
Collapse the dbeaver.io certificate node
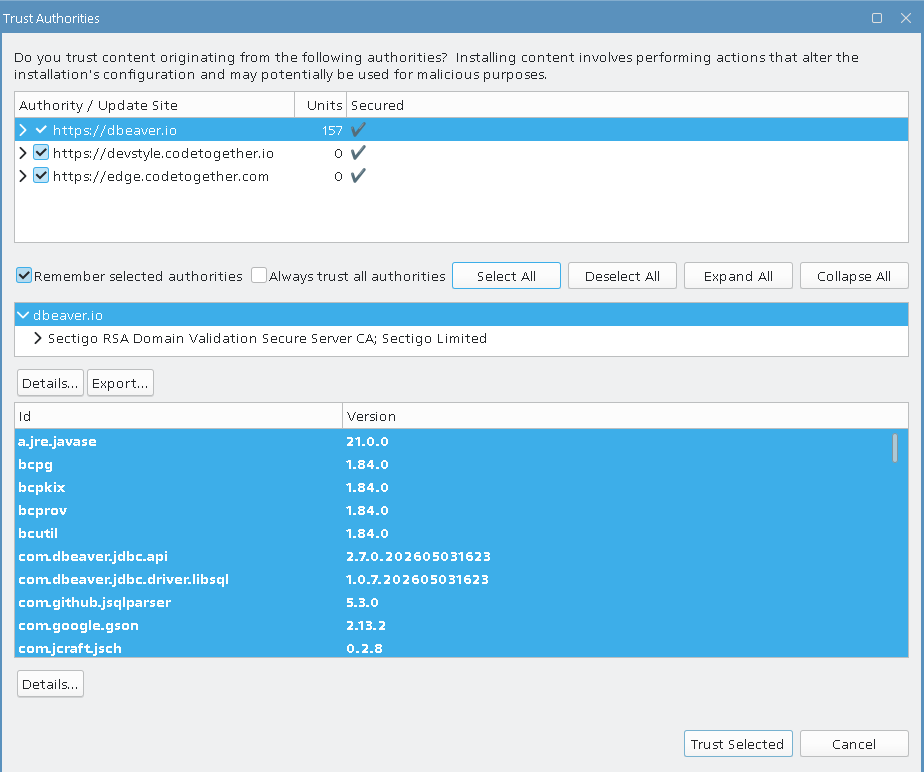click(x=23, y=315)
